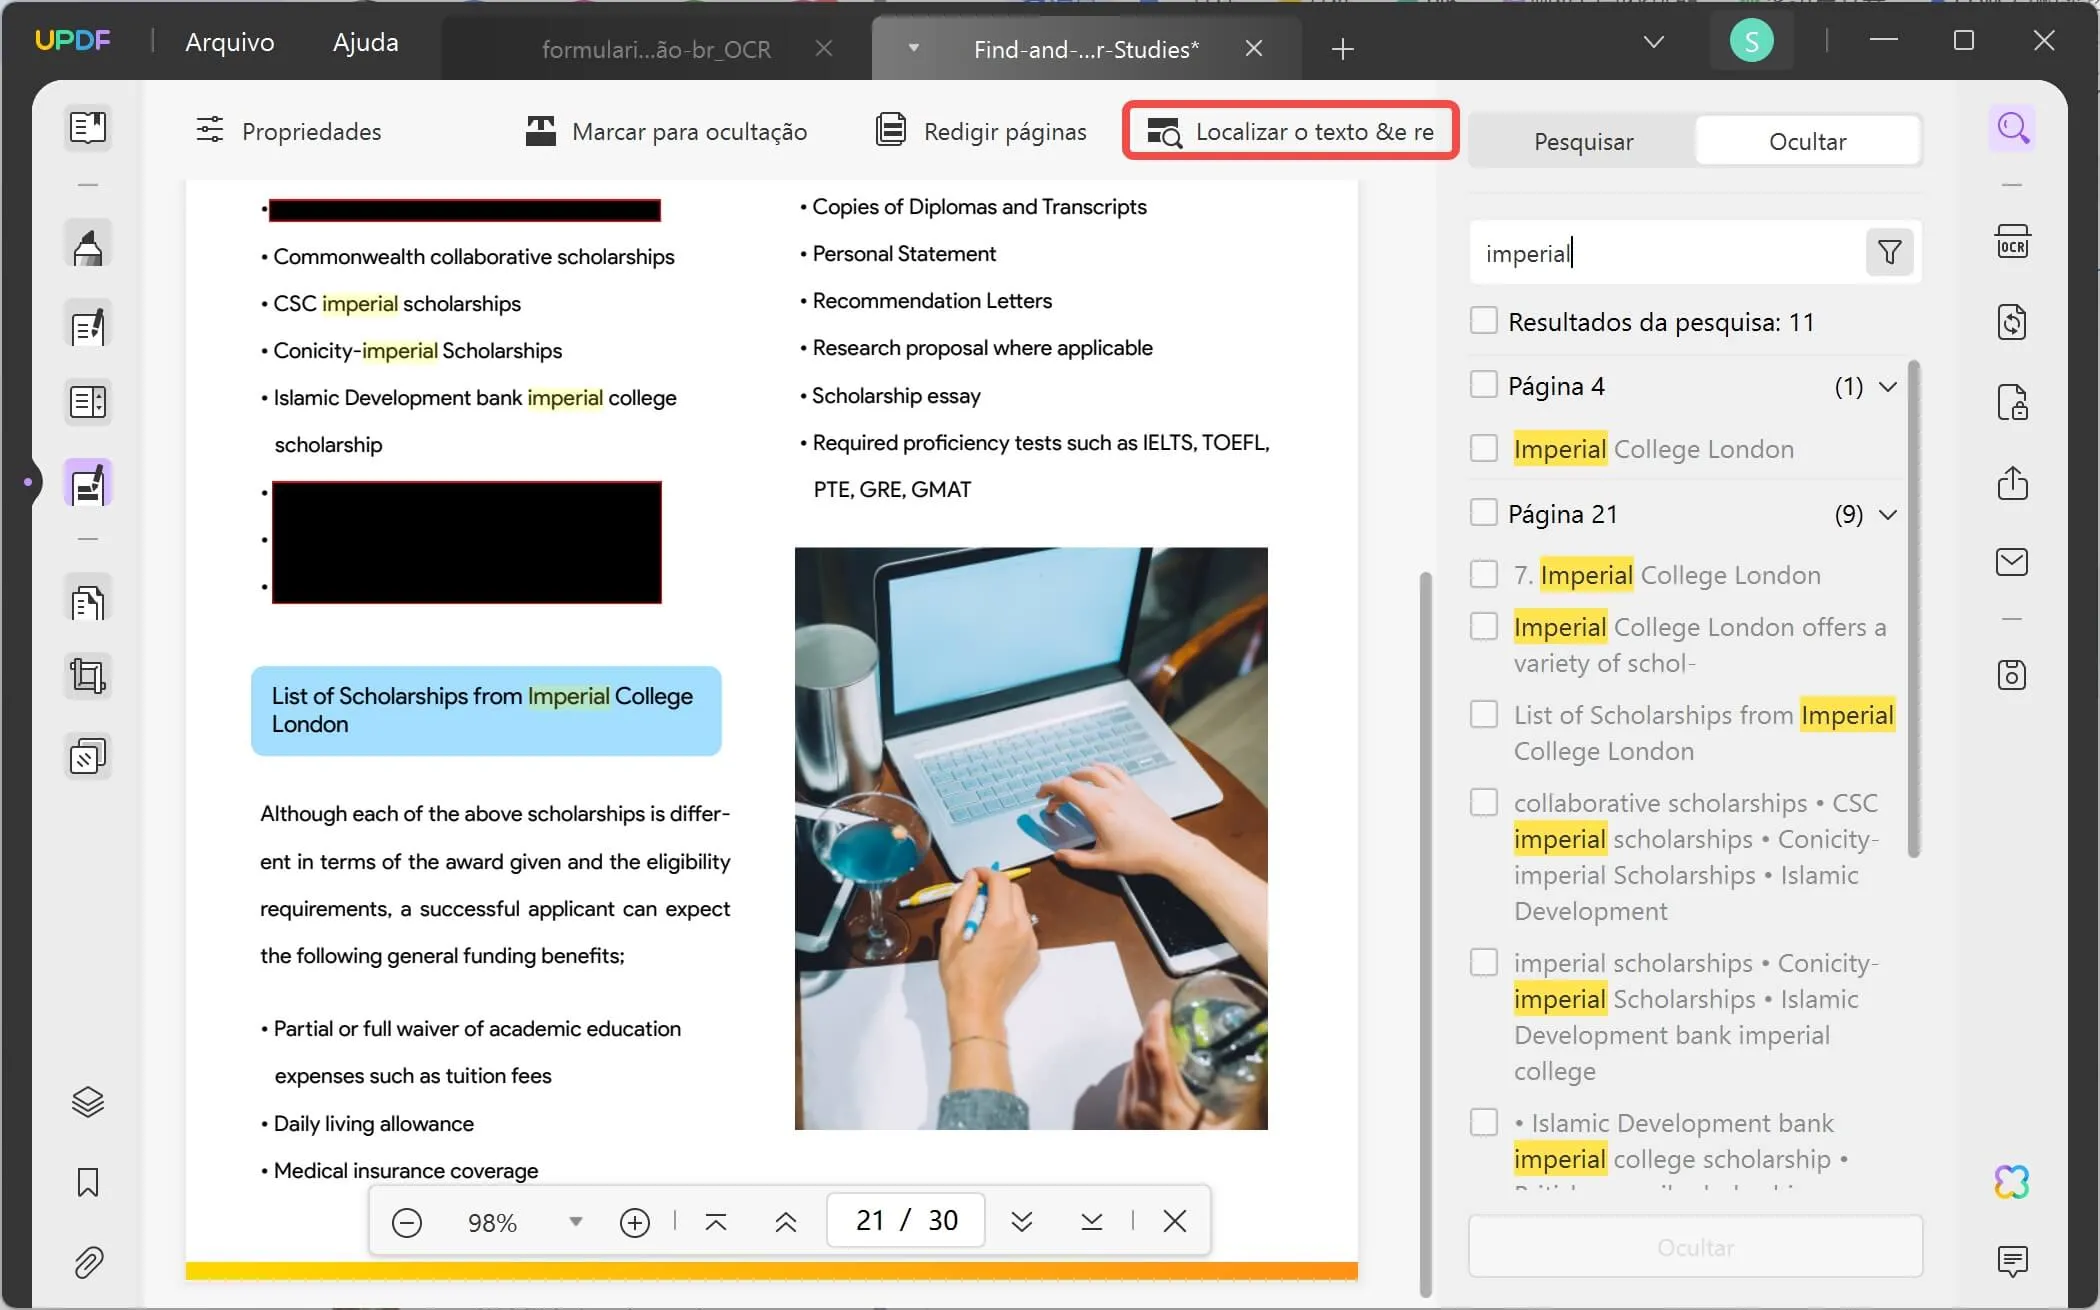Select the Highlighter annotation tool
Image resolution: width=2100 pixels, height=1310 pixels.
click(88, 243)
